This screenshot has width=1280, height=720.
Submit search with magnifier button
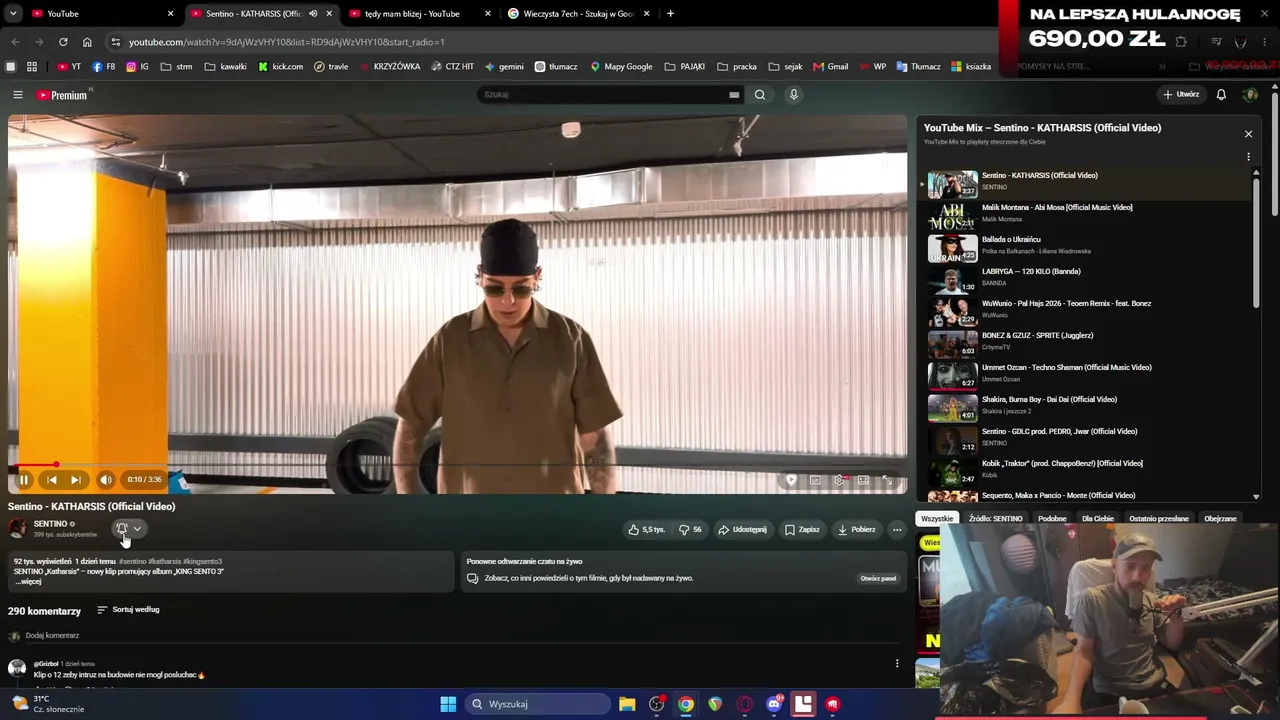760,95
